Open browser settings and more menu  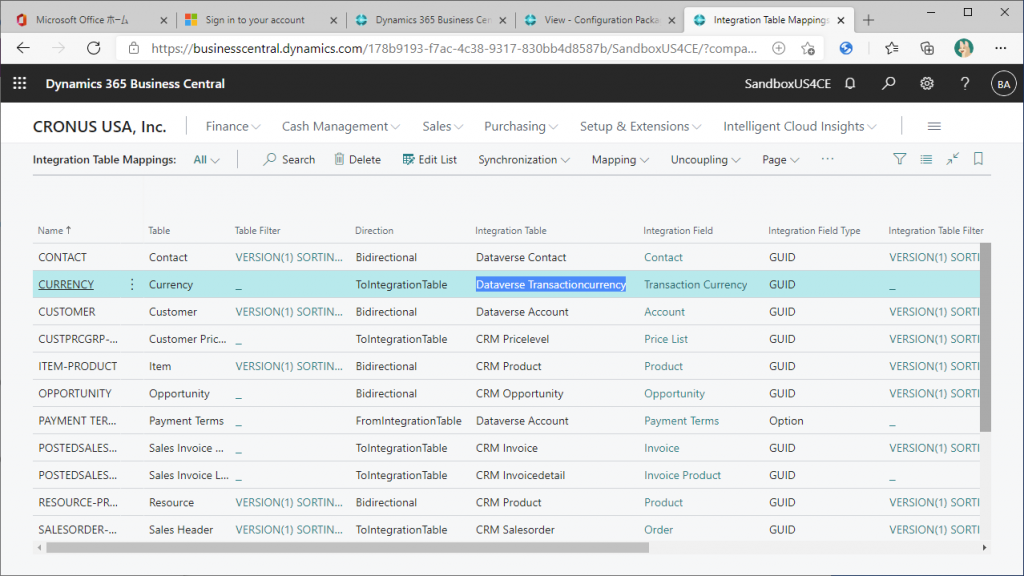(1000, 48)
